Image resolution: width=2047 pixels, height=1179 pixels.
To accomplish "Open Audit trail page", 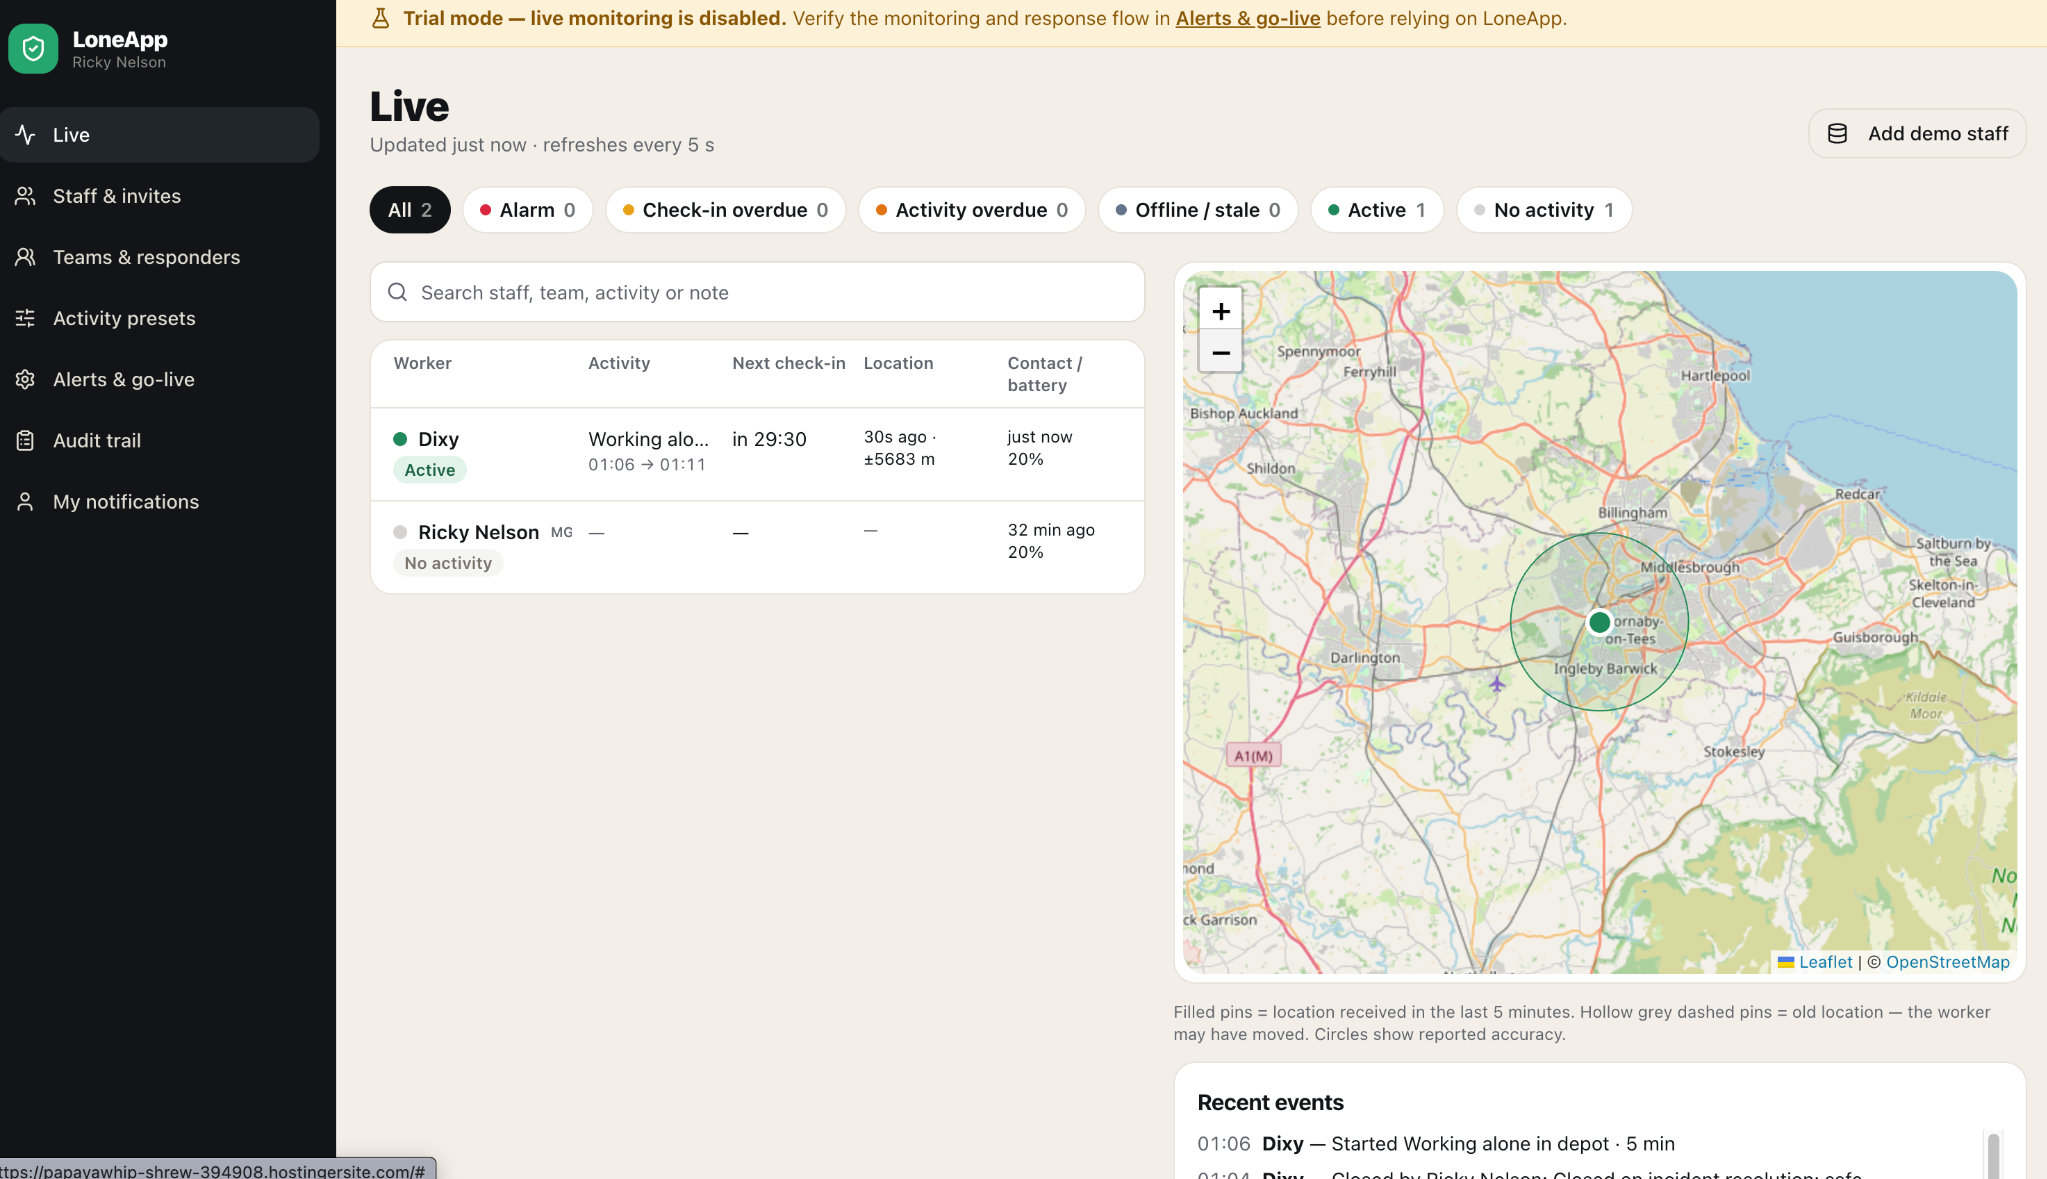I will (160, 440).
